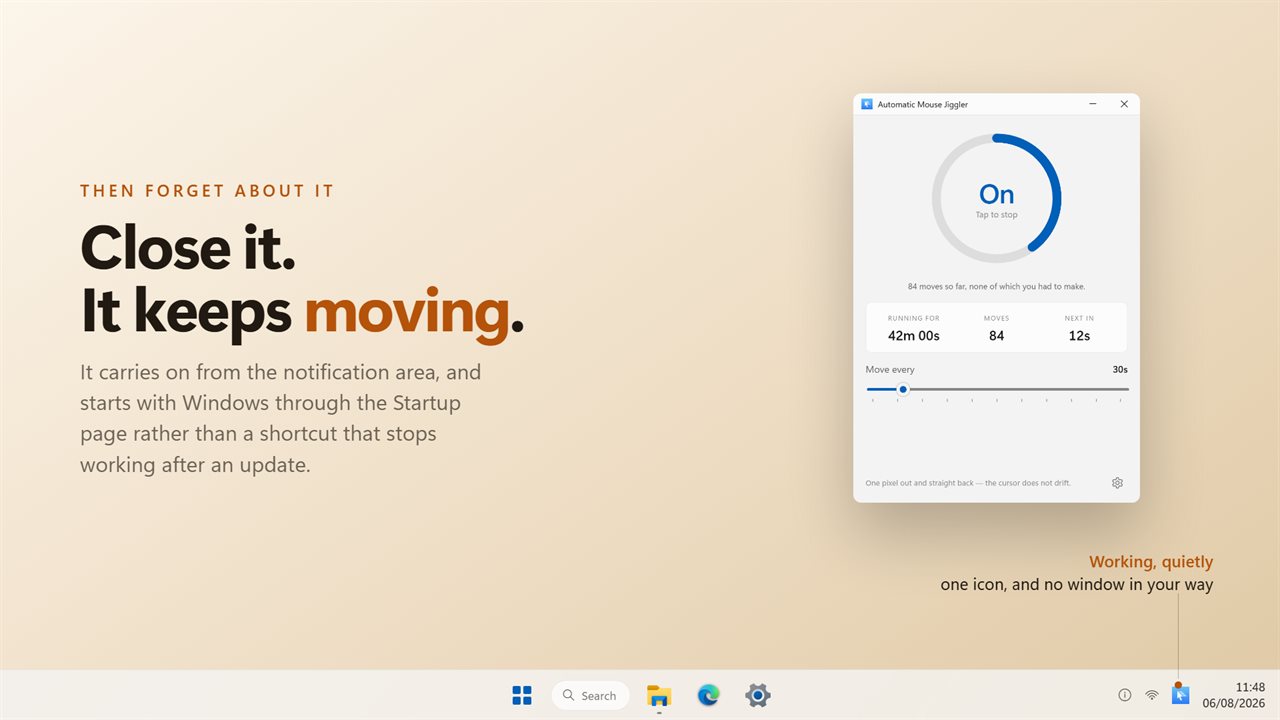Open File Explorer from the taskbar
Image resolution: width=1280 pixels, height=720 pixels.
[x=659, y=695]
